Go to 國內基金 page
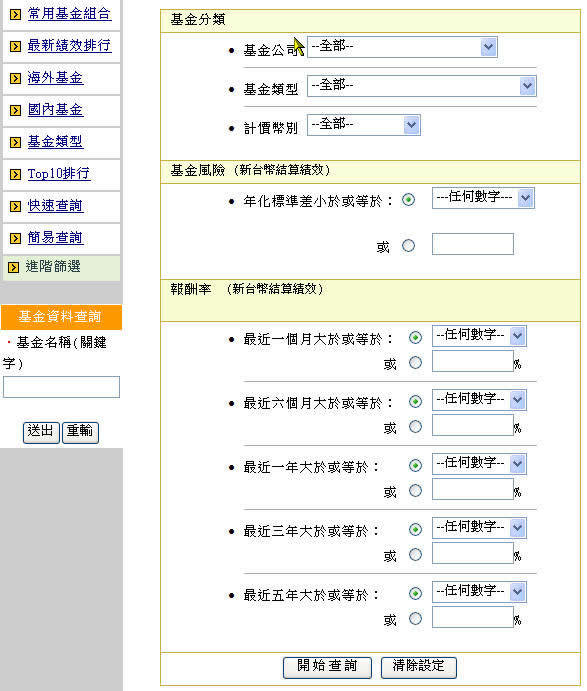 (55, 109)
